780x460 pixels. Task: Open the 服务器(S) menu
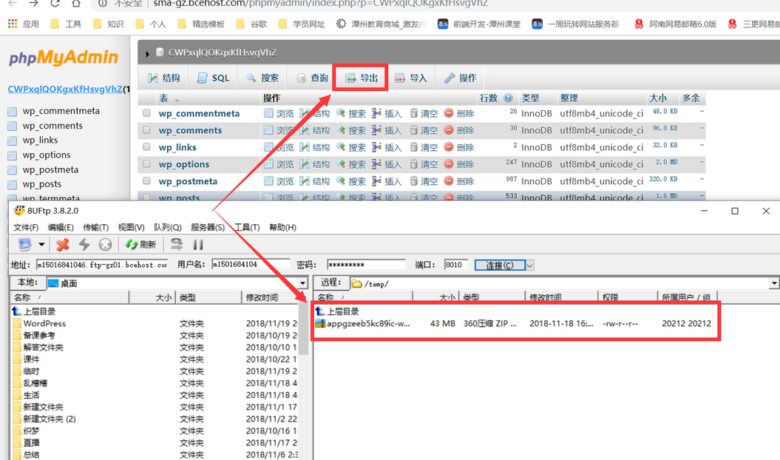coord(208,227)
